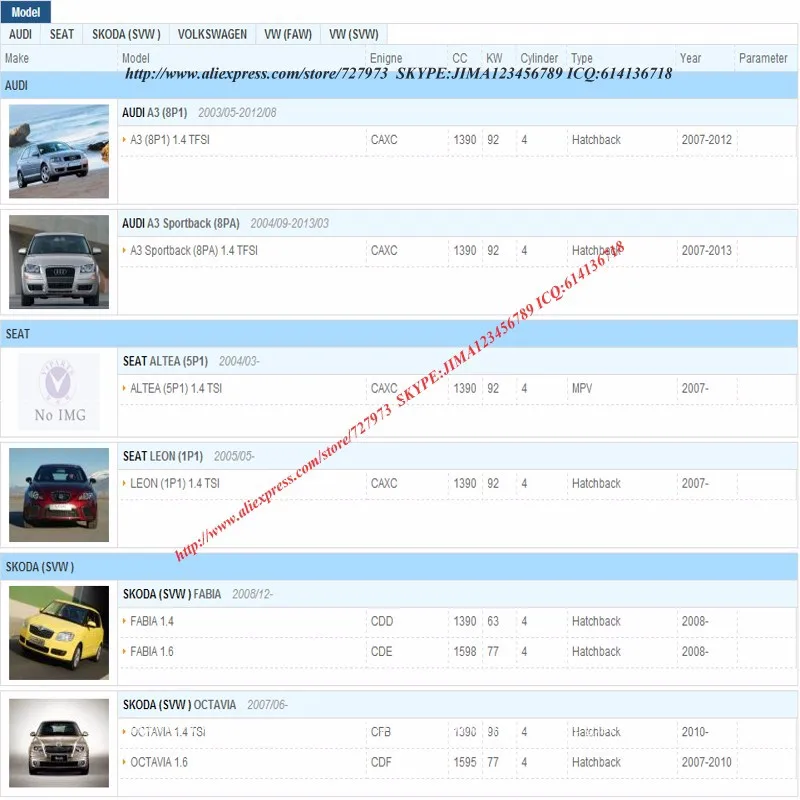Screen dimensions: 800x800
Task: Open the OCTAVIA 1.4 TSI entry
Action: pyautogui.click(x=168, y=732)
